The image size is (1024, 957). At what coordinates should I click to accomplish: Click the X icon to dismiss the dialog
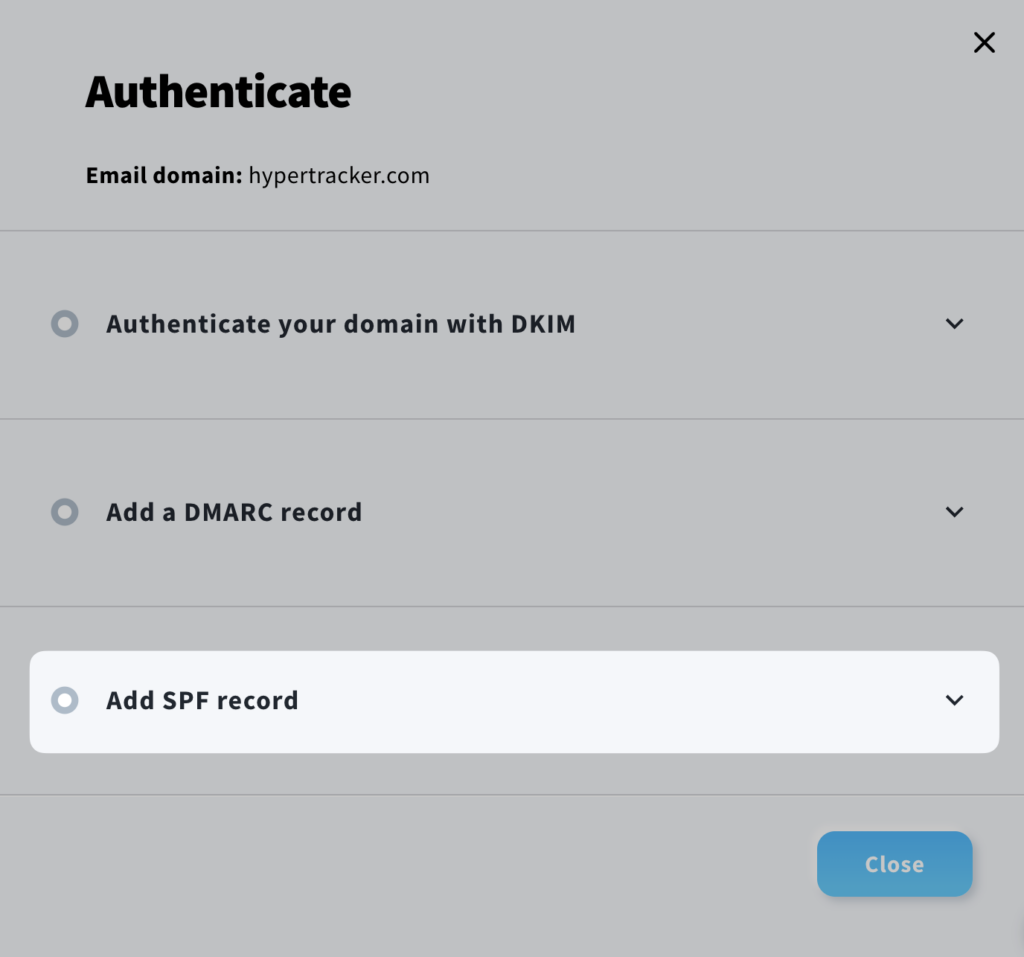[984, 42]
